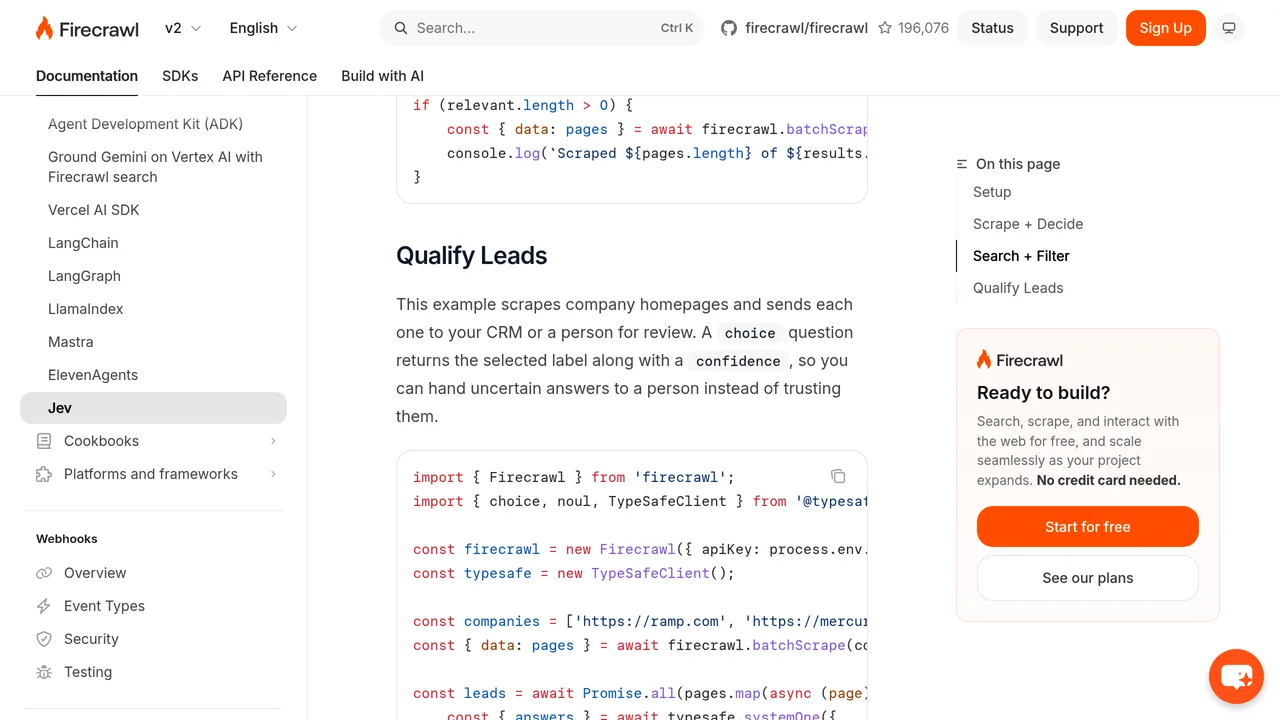Click the Testing bug icon

[44, 672]
